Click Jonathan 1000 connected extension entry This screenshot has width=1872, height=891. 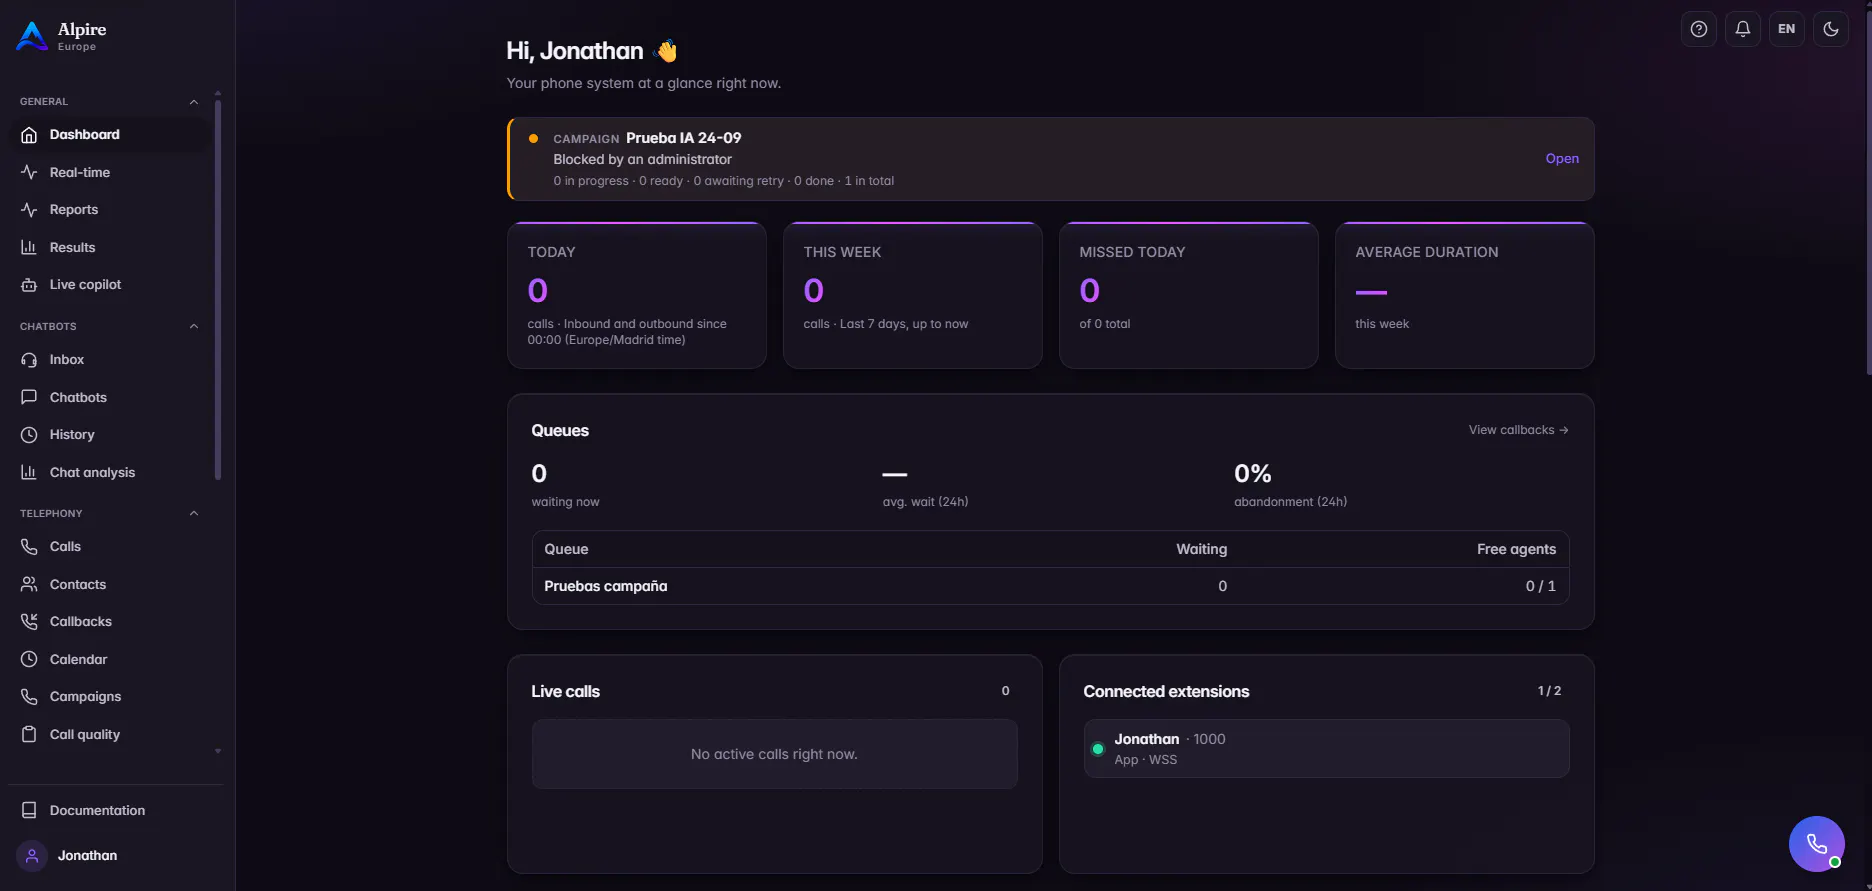(x=1326, y=748)
